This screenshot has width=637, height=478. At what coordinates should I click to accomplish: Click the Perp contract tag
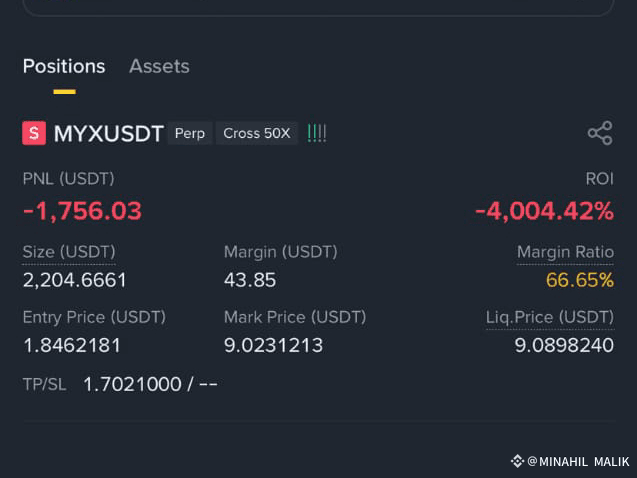(x=190, y=133)
